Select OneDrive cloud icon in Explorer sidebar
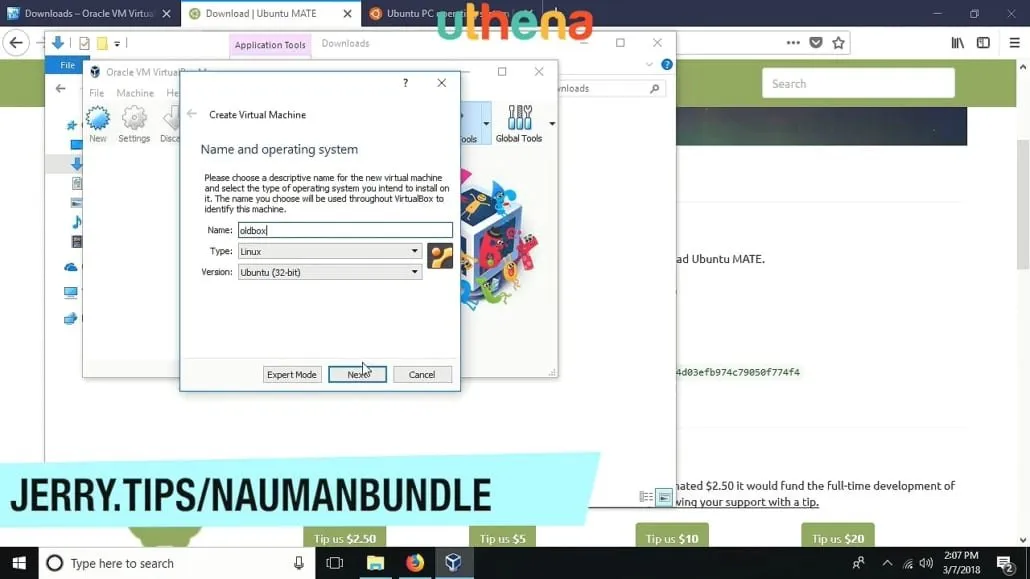Viewport: 1030px width, 579px height. [x=71, y=267]
